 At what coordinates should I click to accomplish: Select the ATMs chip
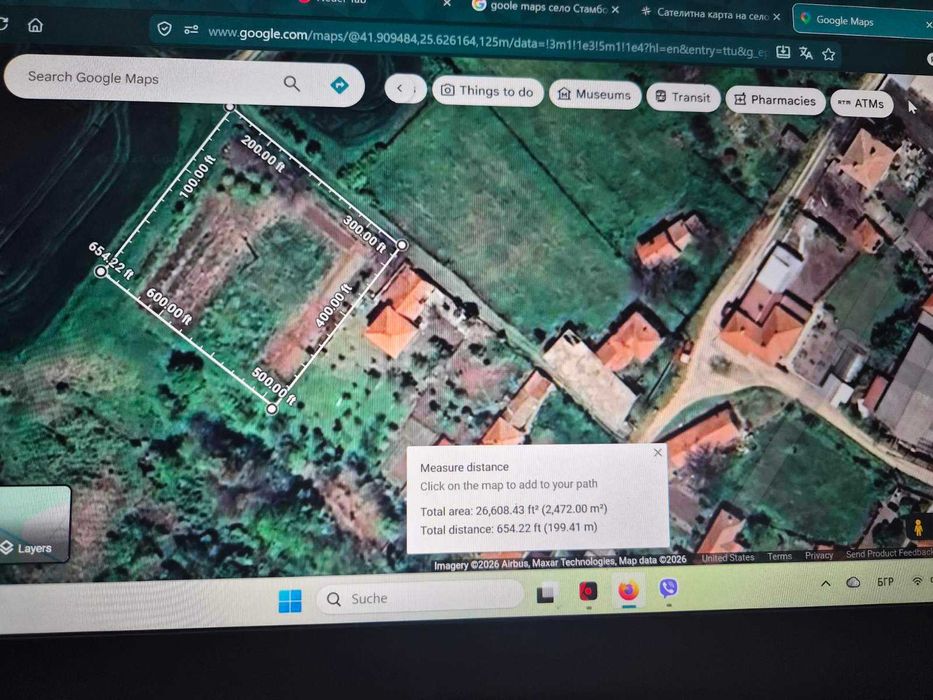pos(861,104)
